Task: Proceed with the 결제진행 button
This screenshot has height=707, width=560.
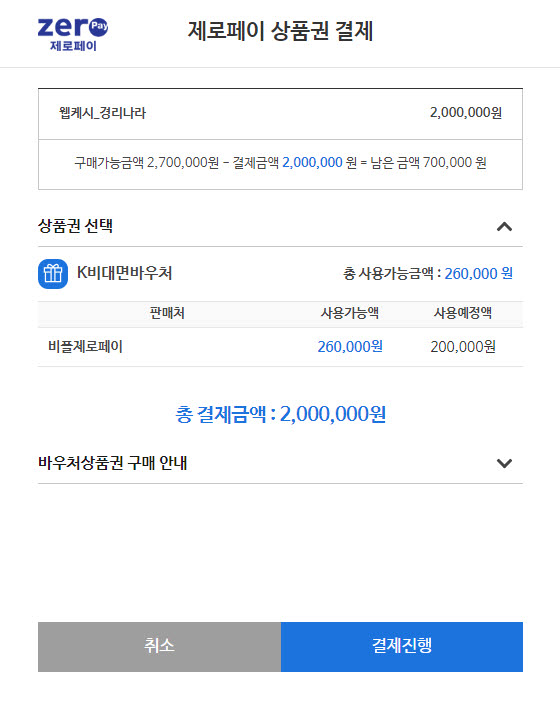Action: 402,647
